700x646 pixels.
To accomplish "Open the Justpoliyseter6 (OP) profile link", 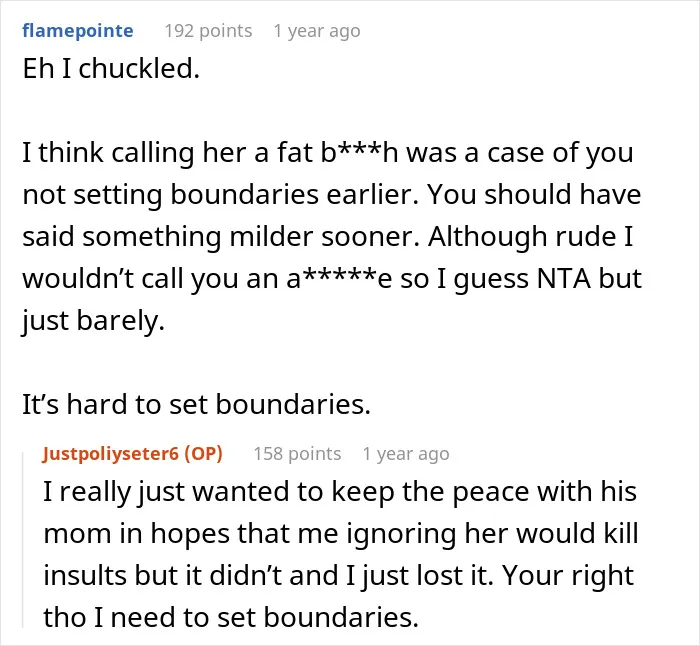I will [x=133, y=454].
